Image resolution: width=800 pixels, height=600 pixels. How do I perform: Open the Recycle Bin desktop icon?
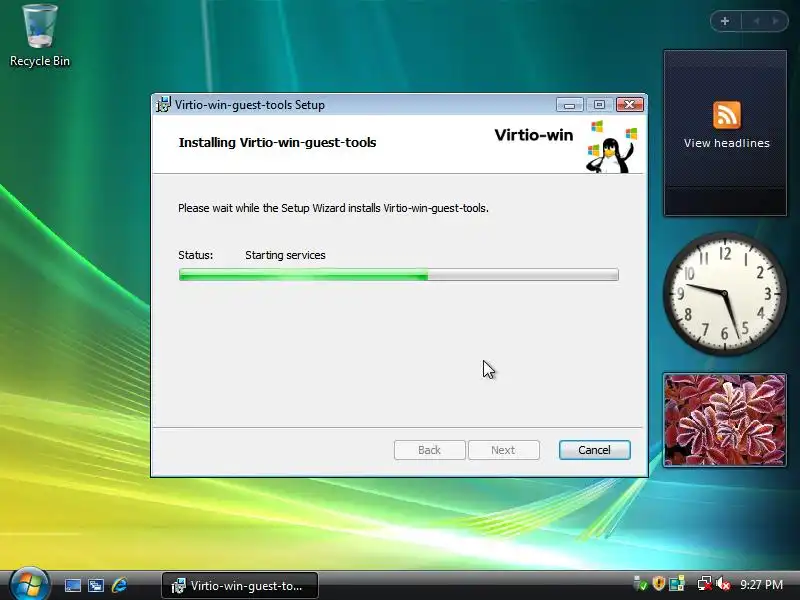pyautogui.click(x=40, y=36)
